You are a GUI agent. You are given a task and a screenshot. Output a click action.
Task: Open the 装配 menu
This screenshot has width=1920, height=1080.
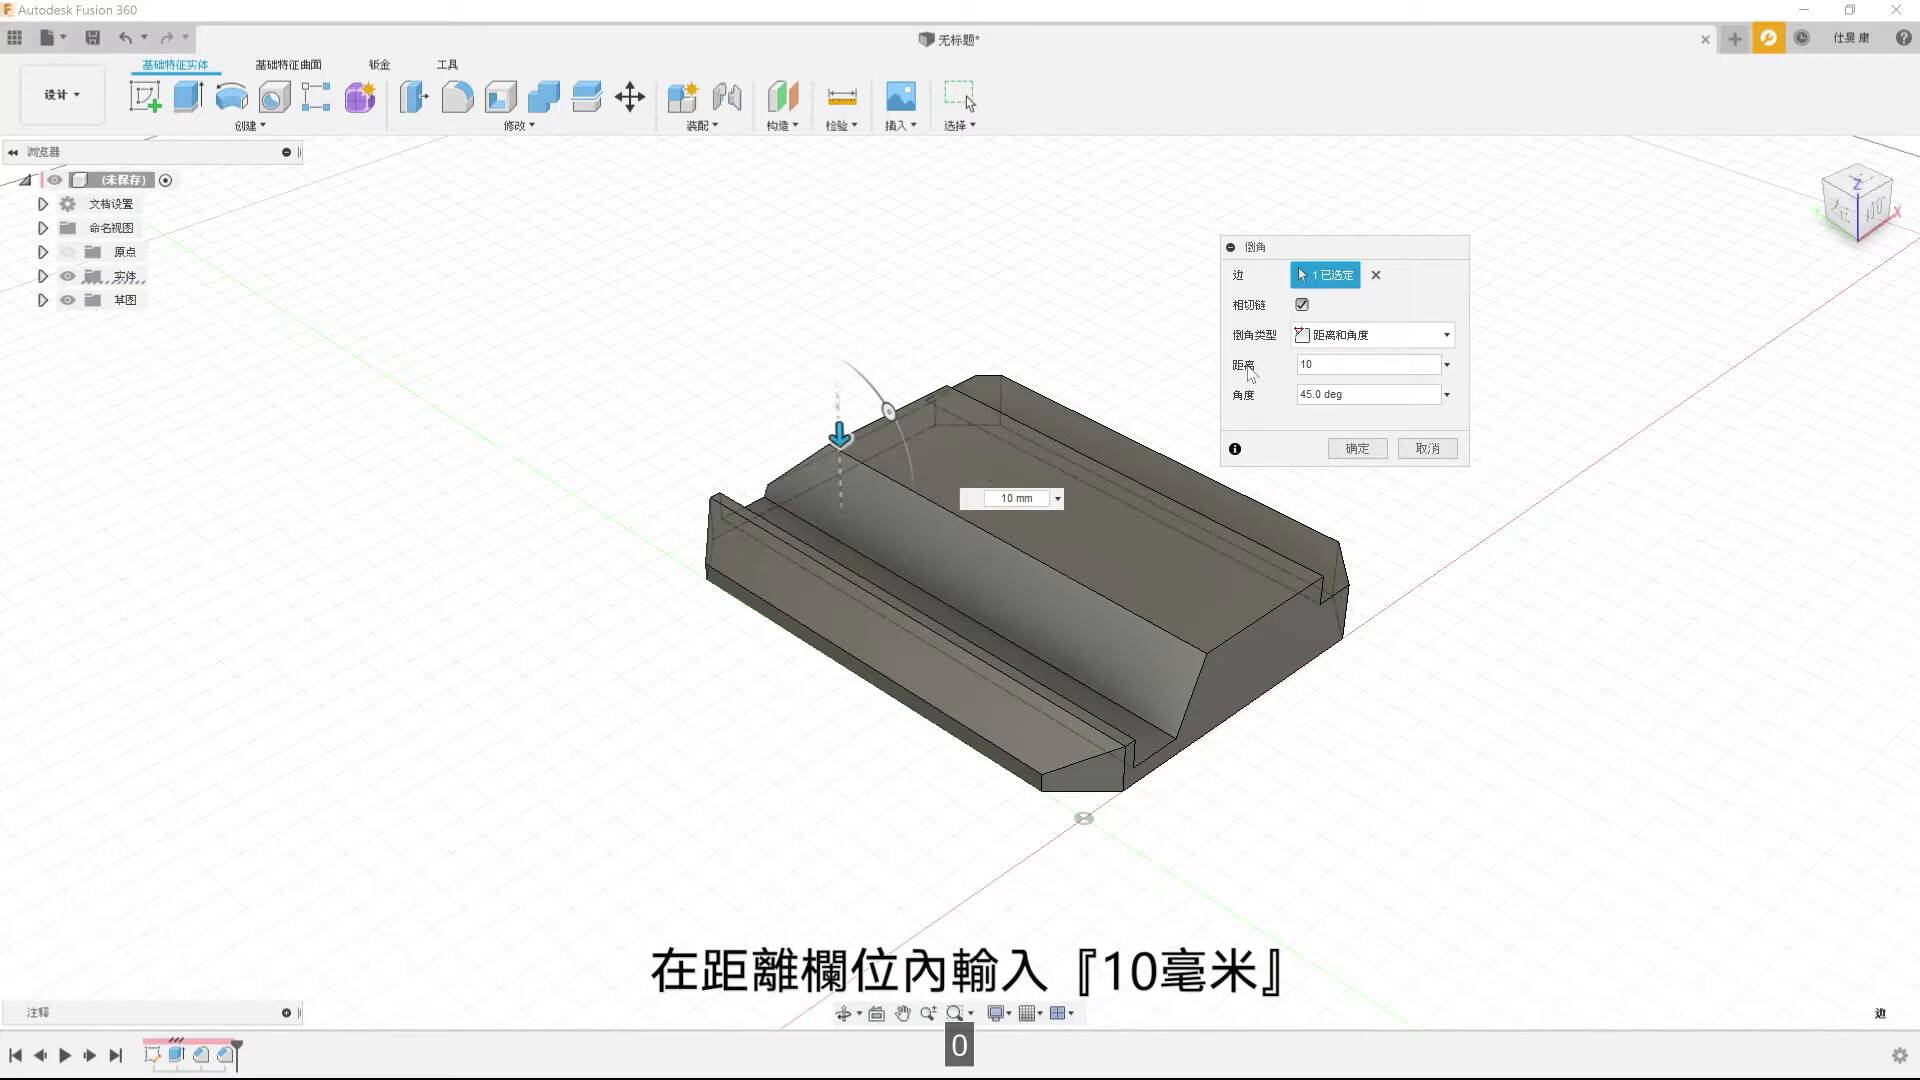(702, 126)
